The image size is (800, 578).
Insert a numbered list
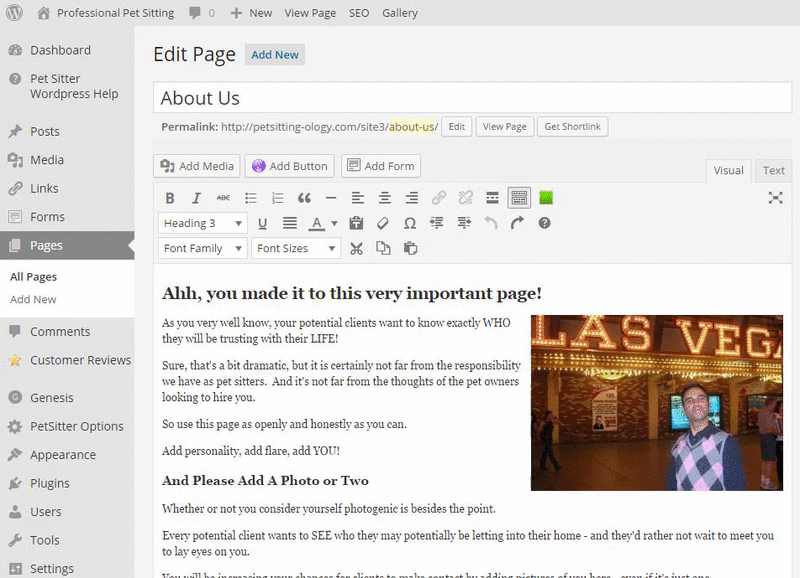(277, 198)
